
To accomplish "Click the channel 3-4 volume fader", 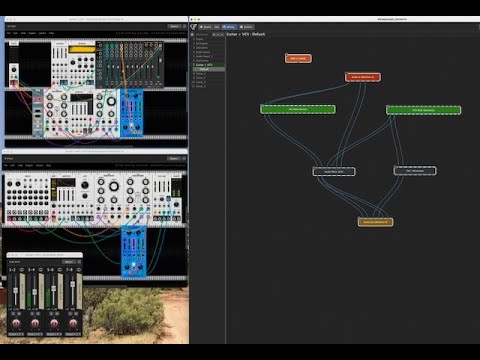I will click(34, 292).
